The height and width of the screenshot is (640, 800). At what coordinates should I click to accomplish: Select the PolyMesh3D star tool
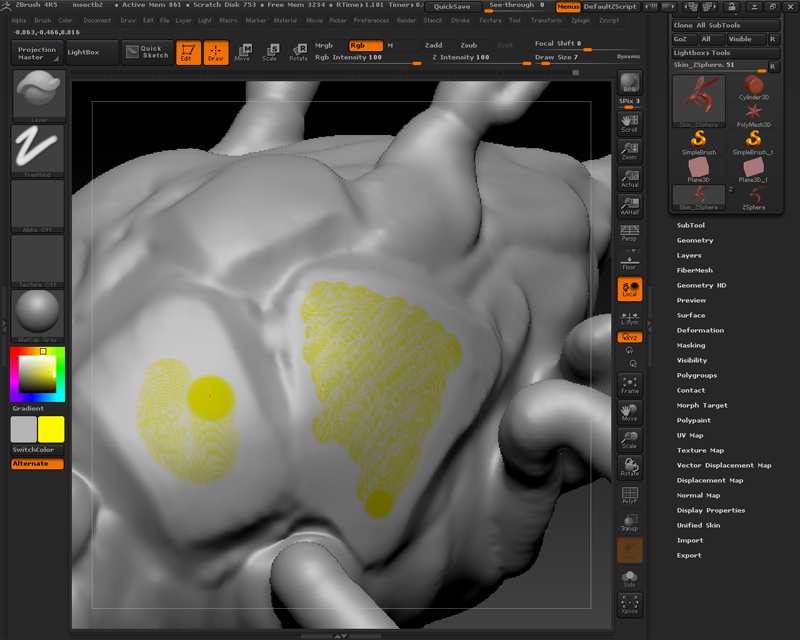(754, 115)
